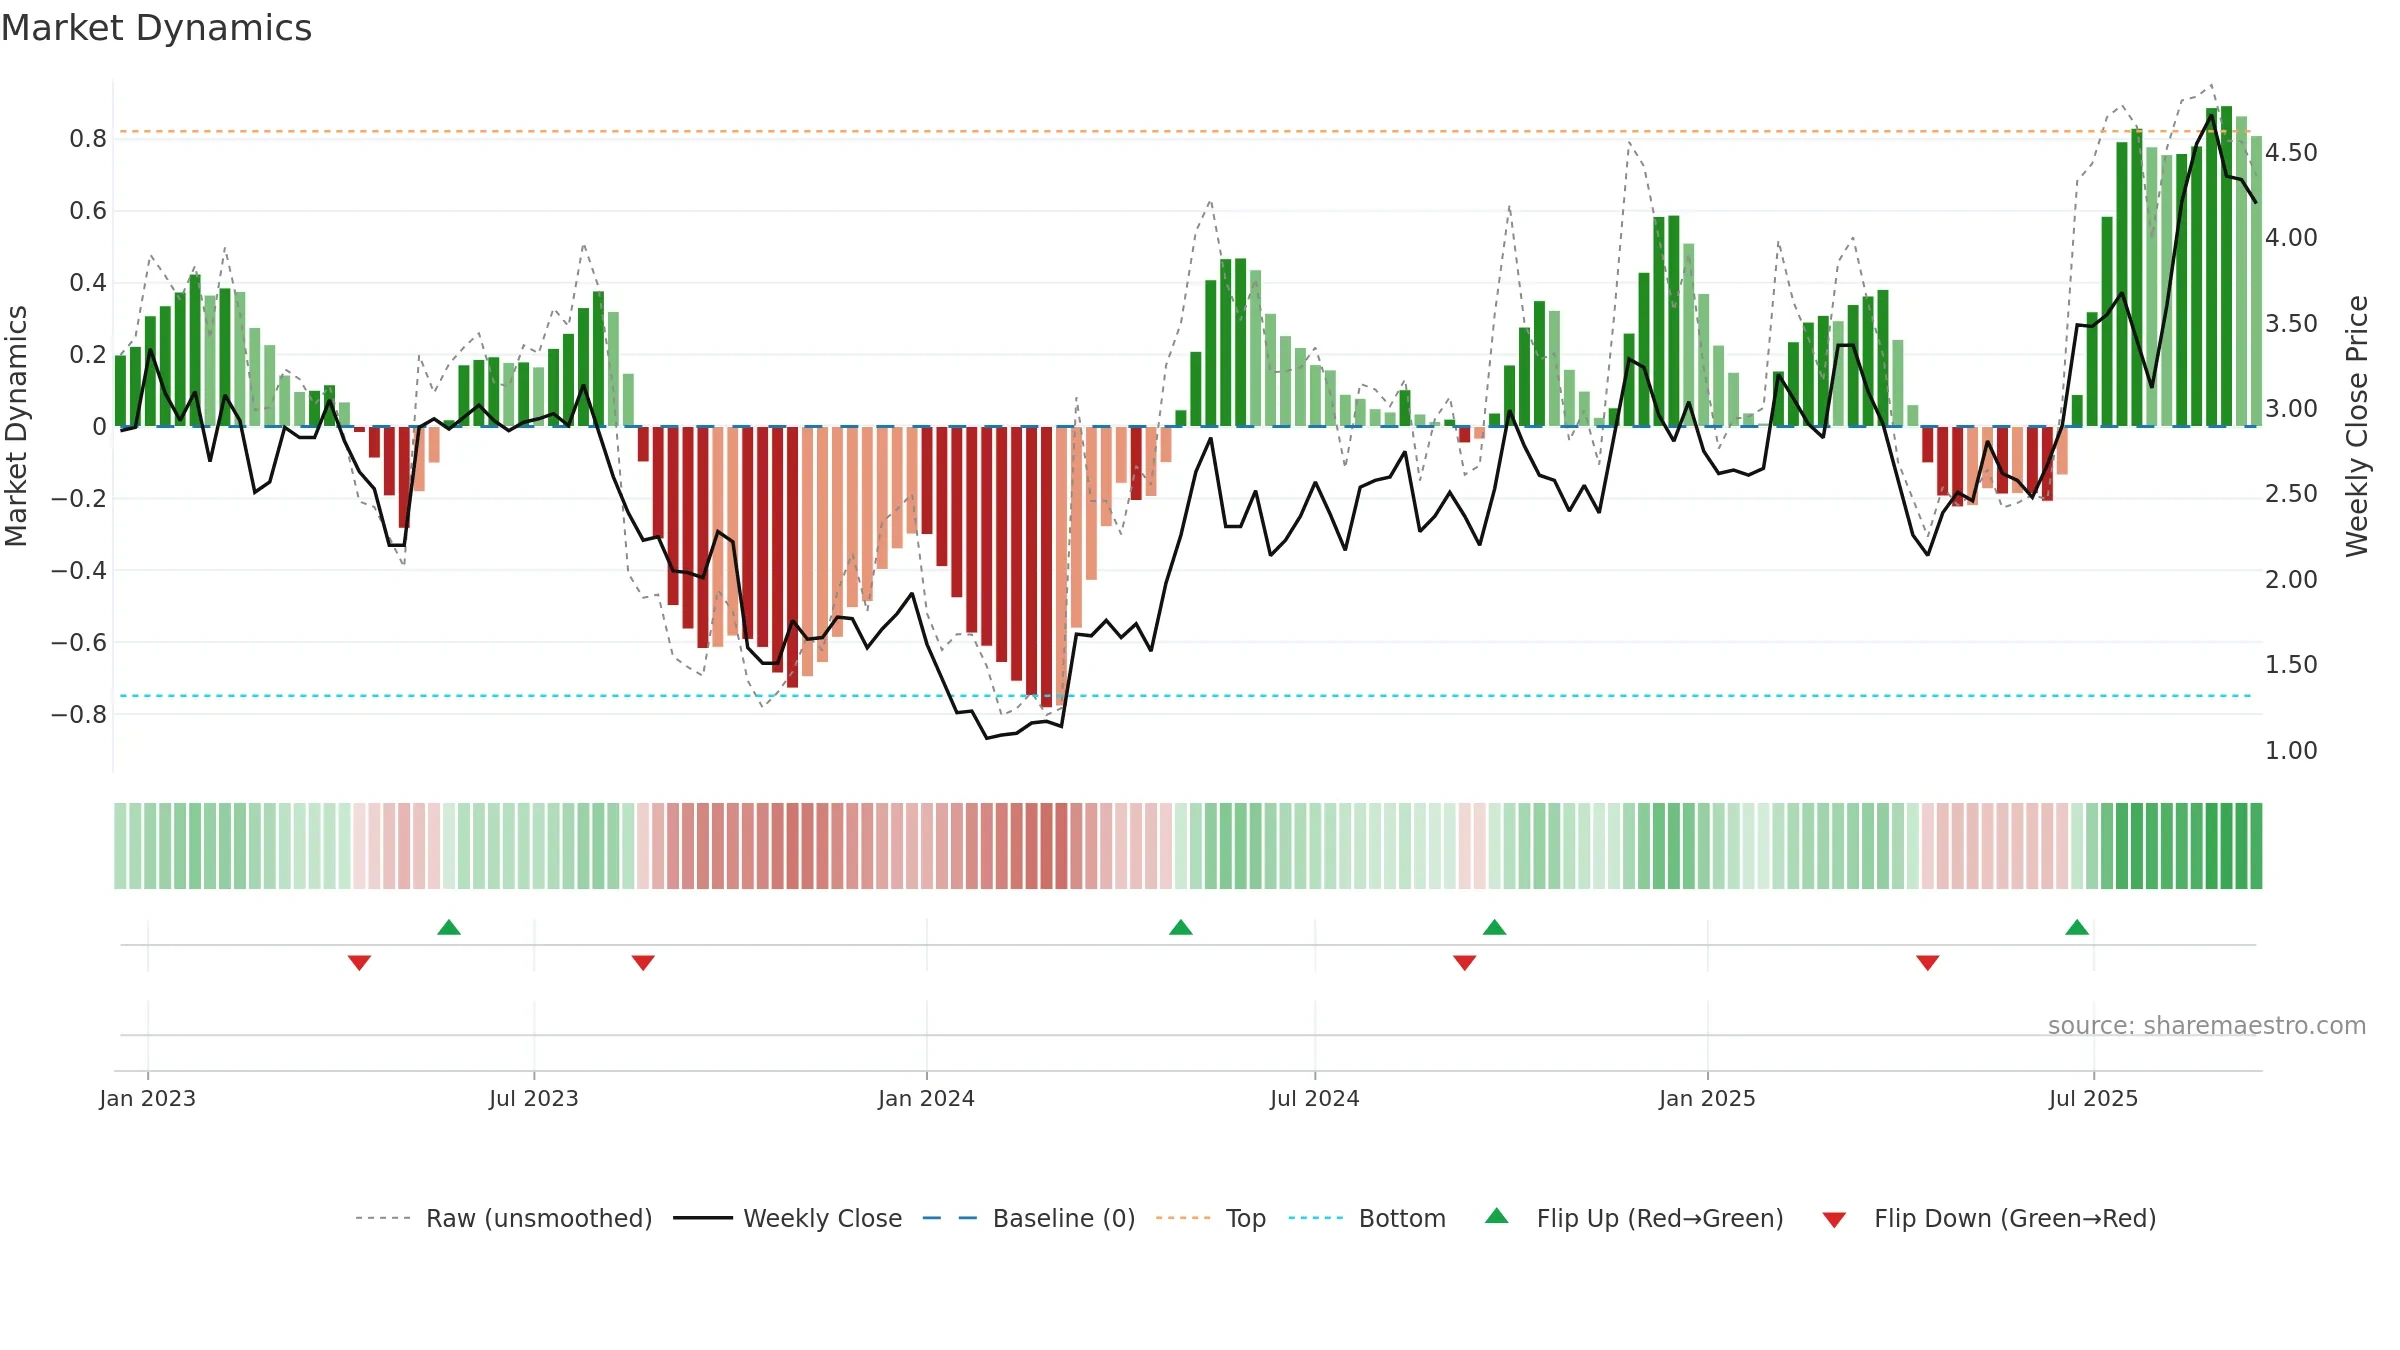Click the 1.00 price axis tick

pyautogui.click(x=2291, y=751)
